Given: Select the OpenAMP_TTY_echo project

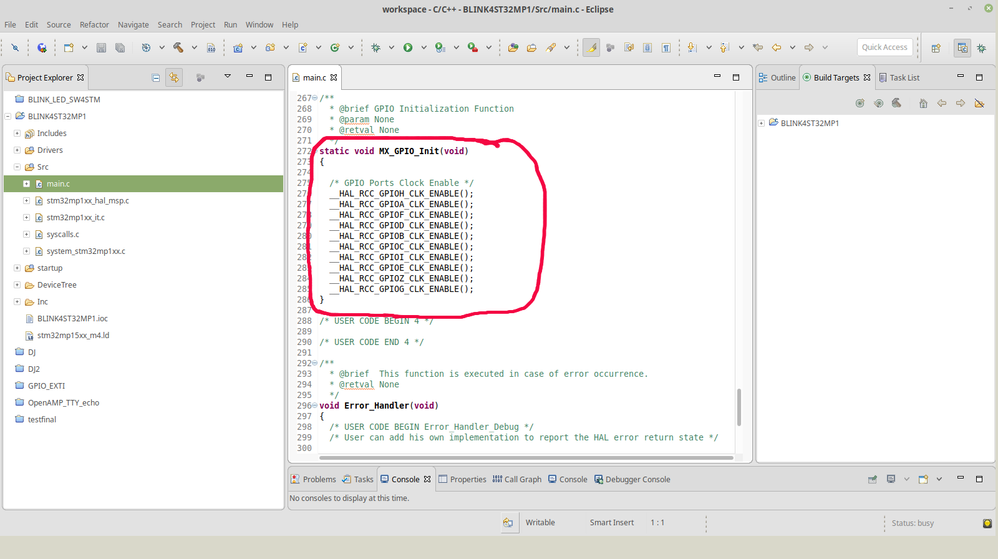Looking at the screenshot, I should pos(63,402).
